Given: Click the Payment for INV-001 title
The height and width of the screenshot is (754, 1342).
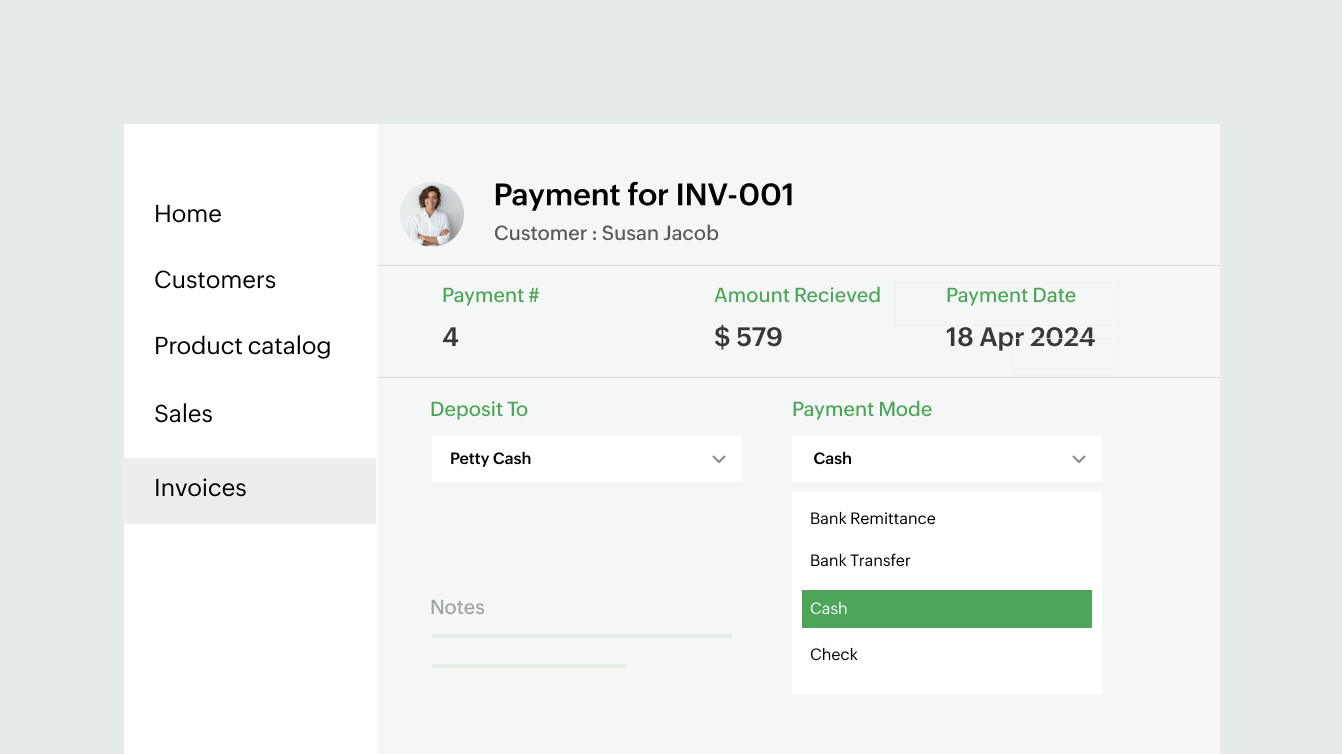Looking at the screenshot, I should coord(644,195).
